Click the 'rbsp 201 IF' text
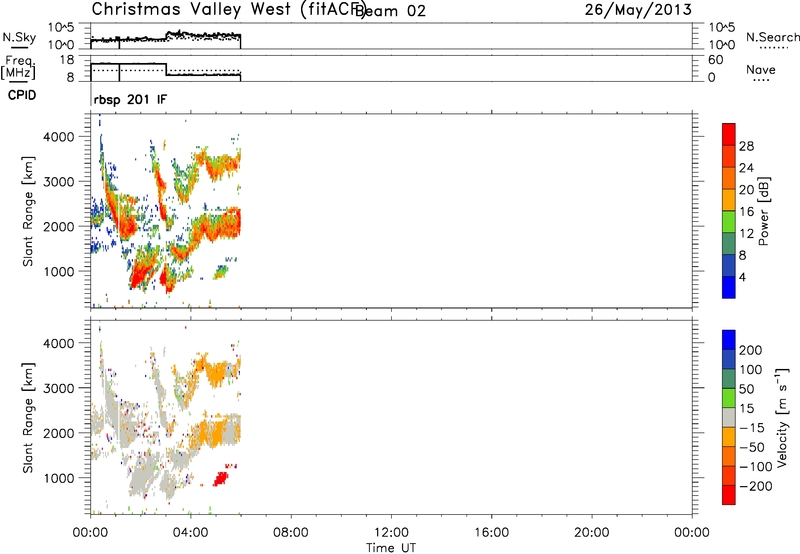800x554 pixels. [x=130, y=99]
